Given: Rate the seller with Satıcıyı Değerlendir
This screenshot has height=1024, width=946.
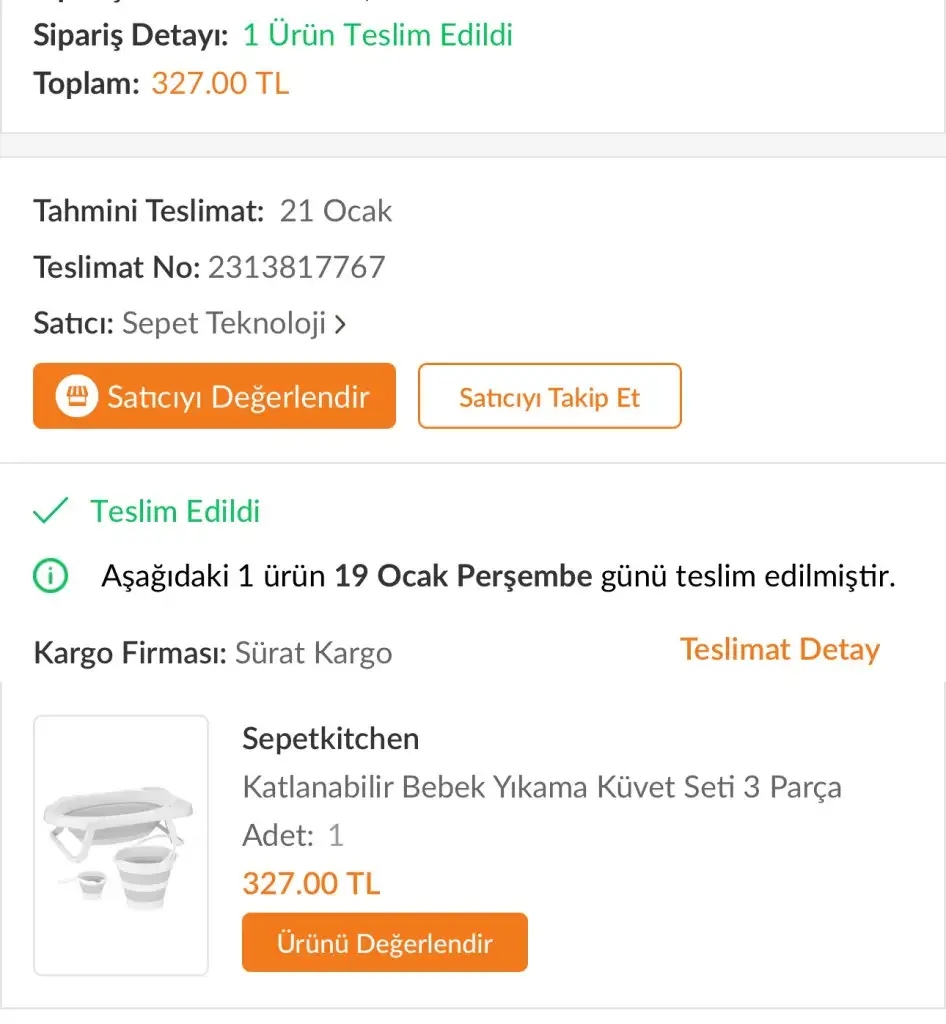Looking at the screenshot, I should (x=214, y=396).
